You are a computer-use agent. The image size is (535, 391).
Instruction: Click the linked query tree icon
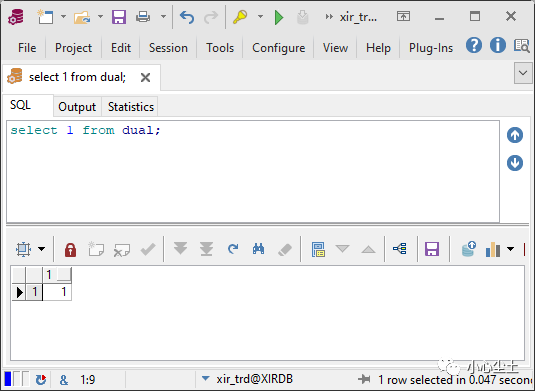click(400, 249)
